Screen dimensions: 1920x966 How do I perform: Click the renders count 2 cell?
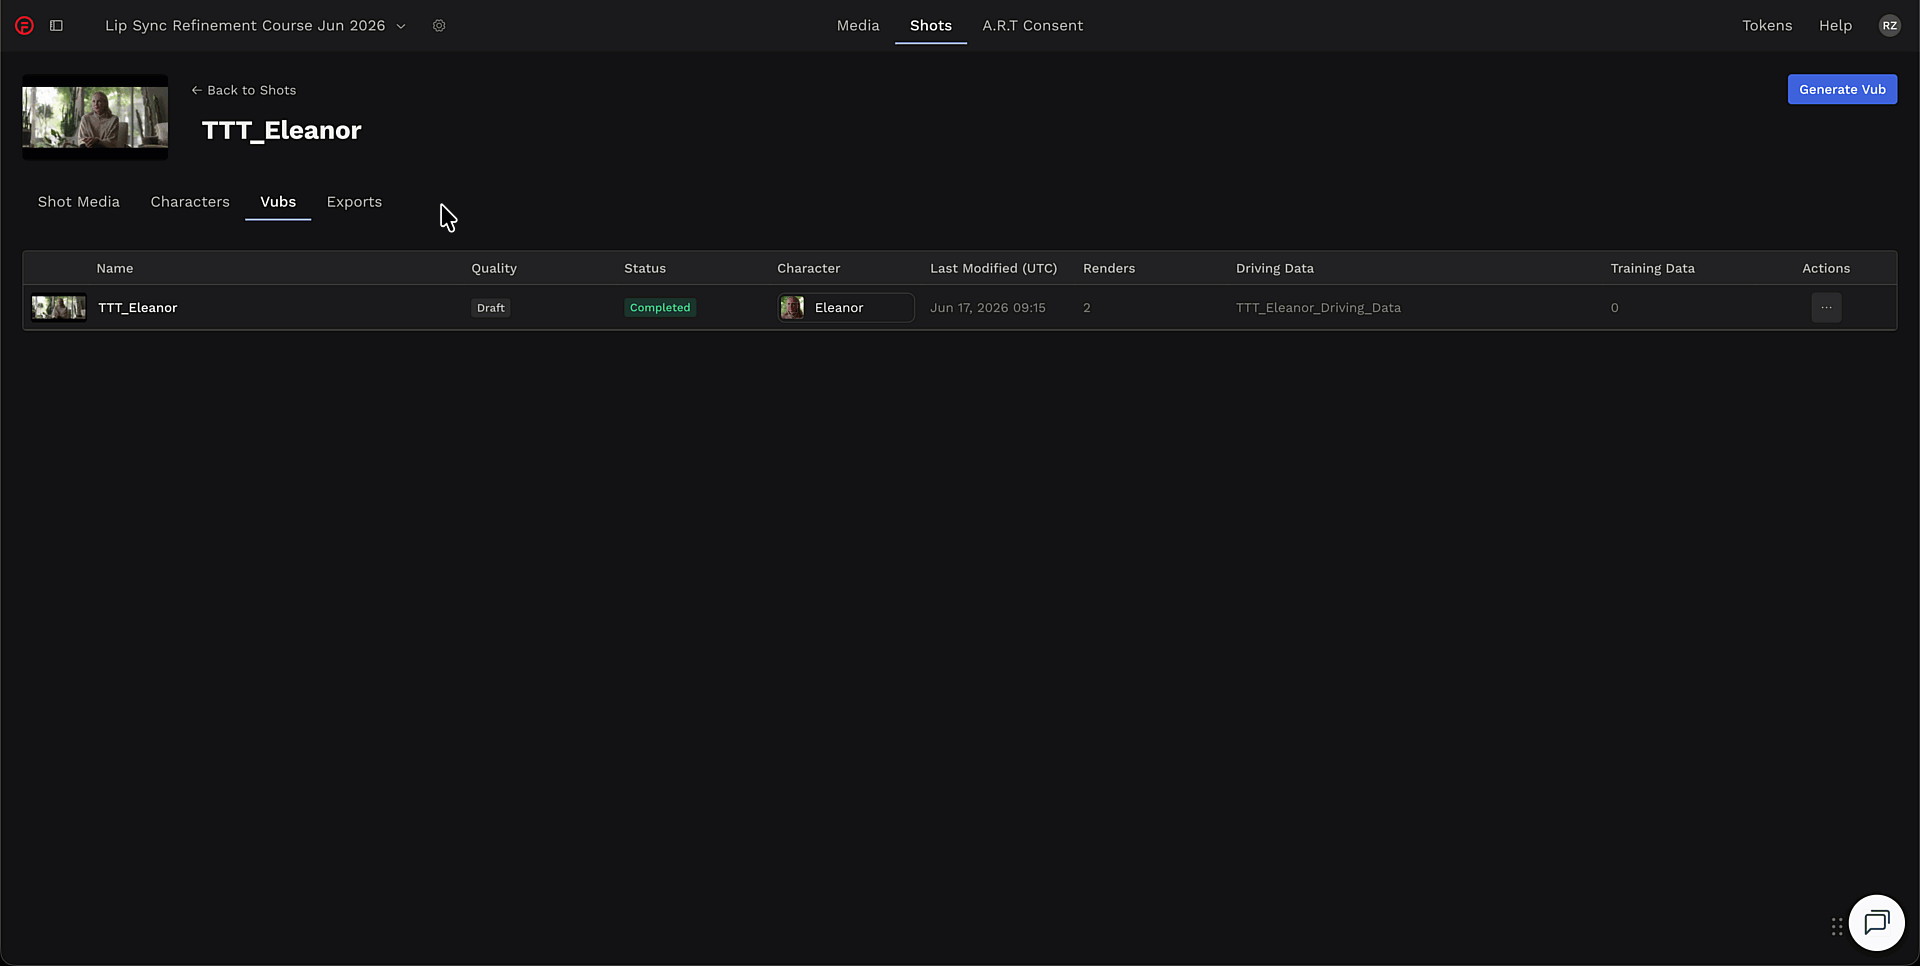tap(1087, 308)
